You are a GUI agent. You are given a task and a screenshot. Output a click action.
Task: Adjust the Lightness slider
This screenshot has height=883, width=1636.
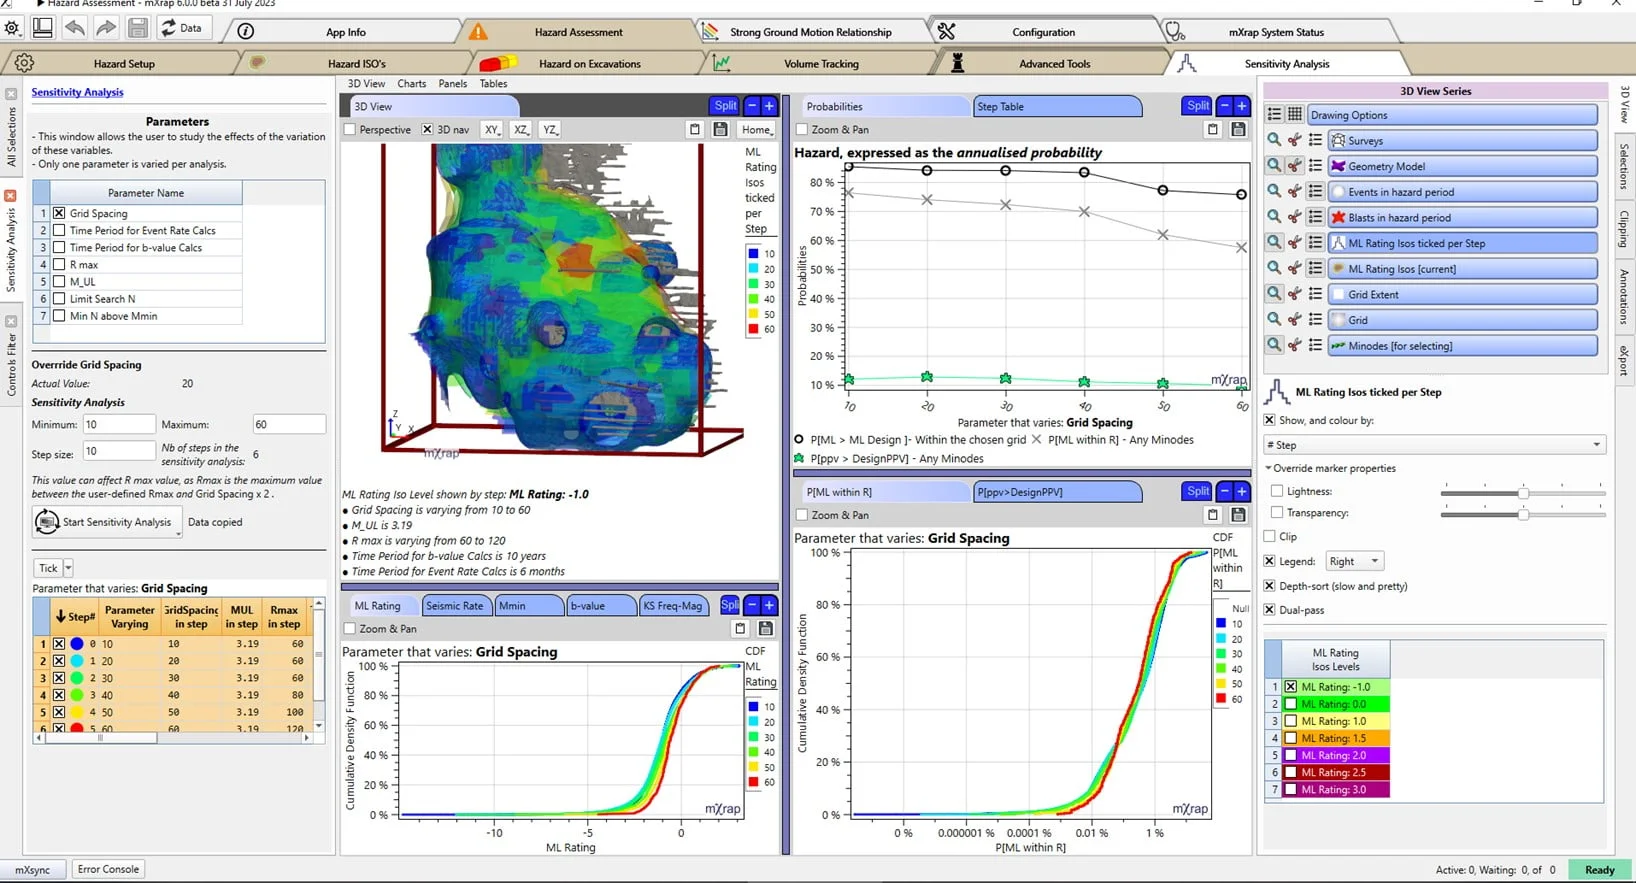[x=1521, y=492]
